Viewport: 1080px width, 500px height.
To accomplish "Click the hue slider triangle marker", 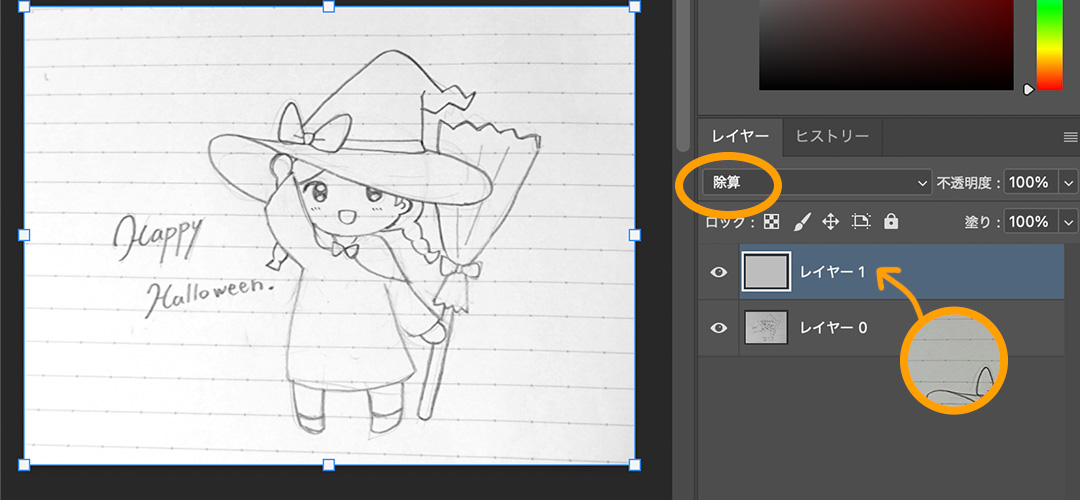I will [1029, 90].
